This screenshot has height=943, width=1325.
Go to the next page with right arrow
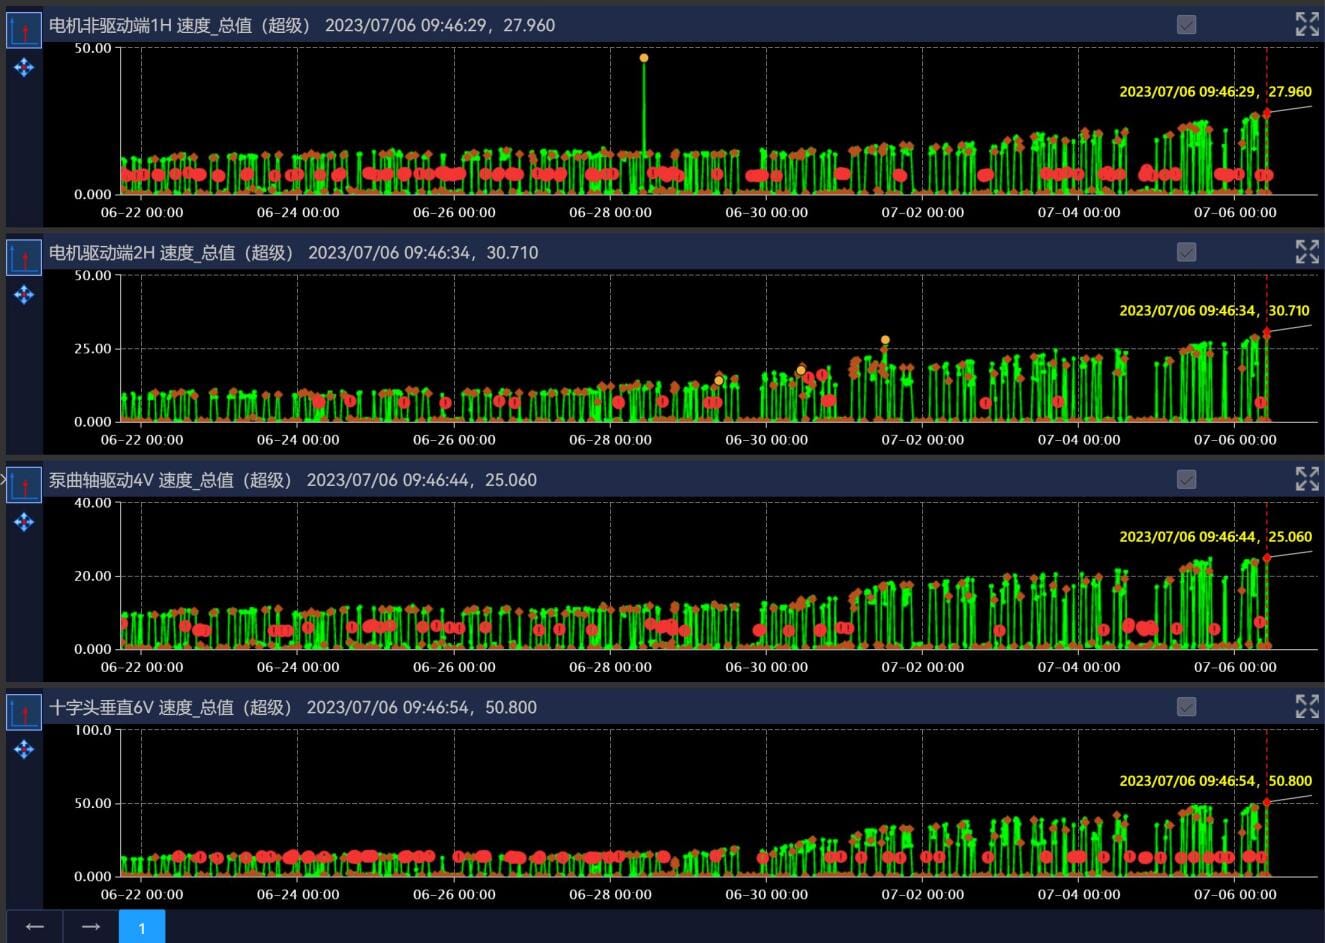tap(91, 927)
